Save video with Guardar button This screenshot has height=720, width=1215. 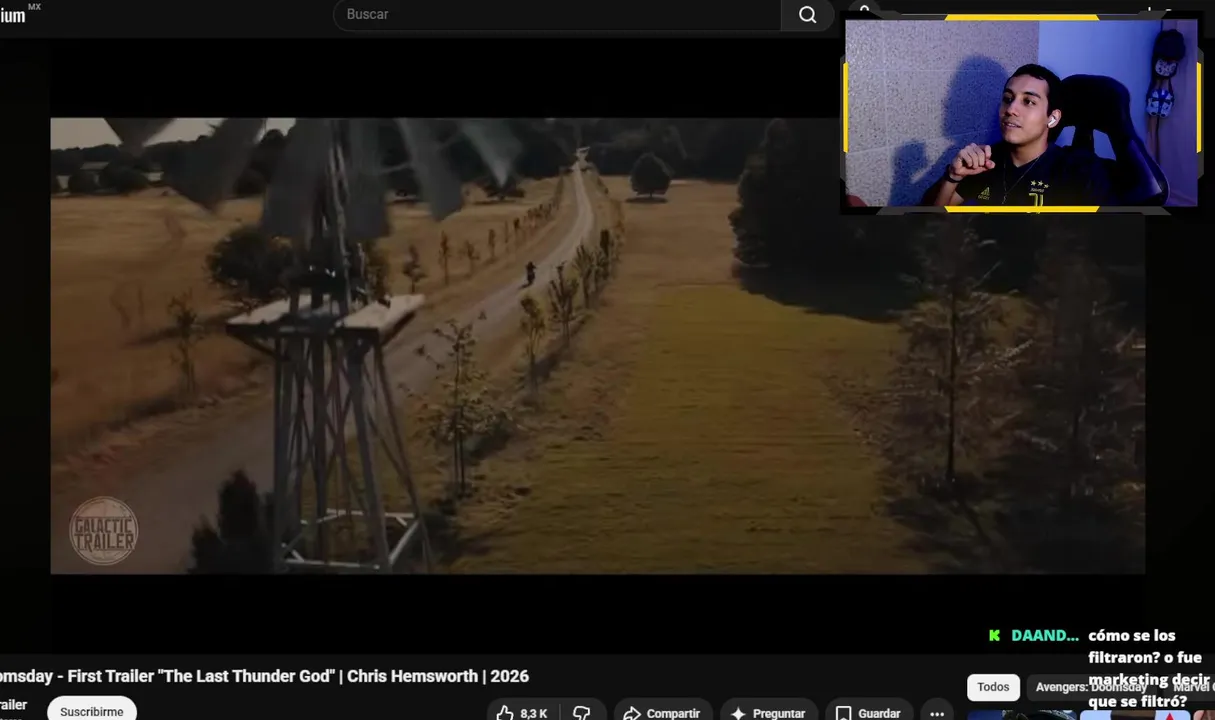pyautogui.click(x=867, y=712)
